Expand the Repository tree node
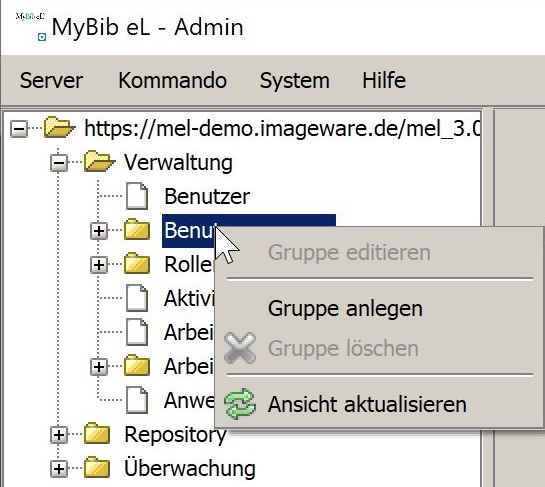 [59, 435]
